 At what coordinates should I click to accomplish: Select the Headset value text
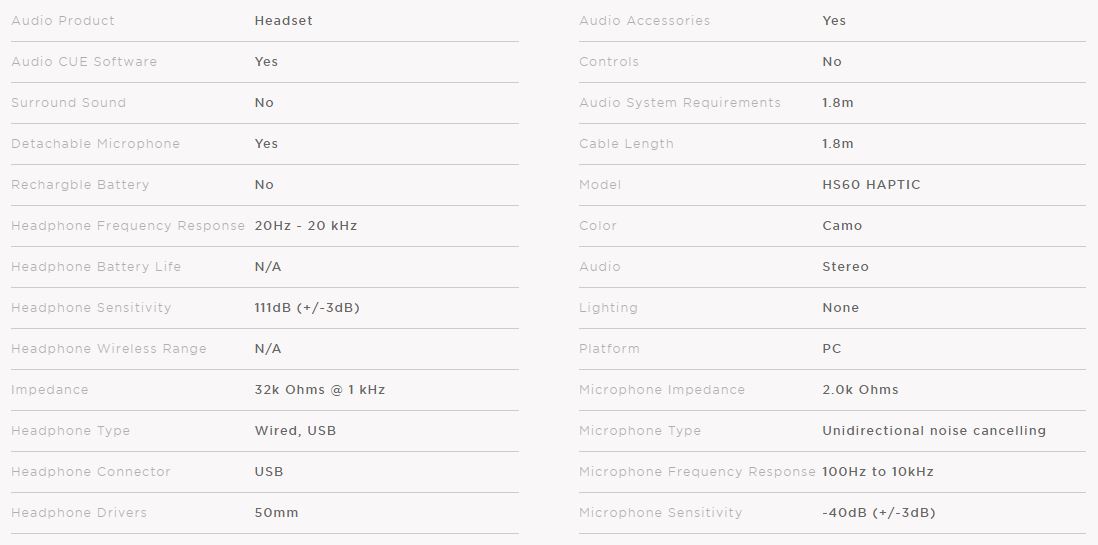[x=284, y=21]
